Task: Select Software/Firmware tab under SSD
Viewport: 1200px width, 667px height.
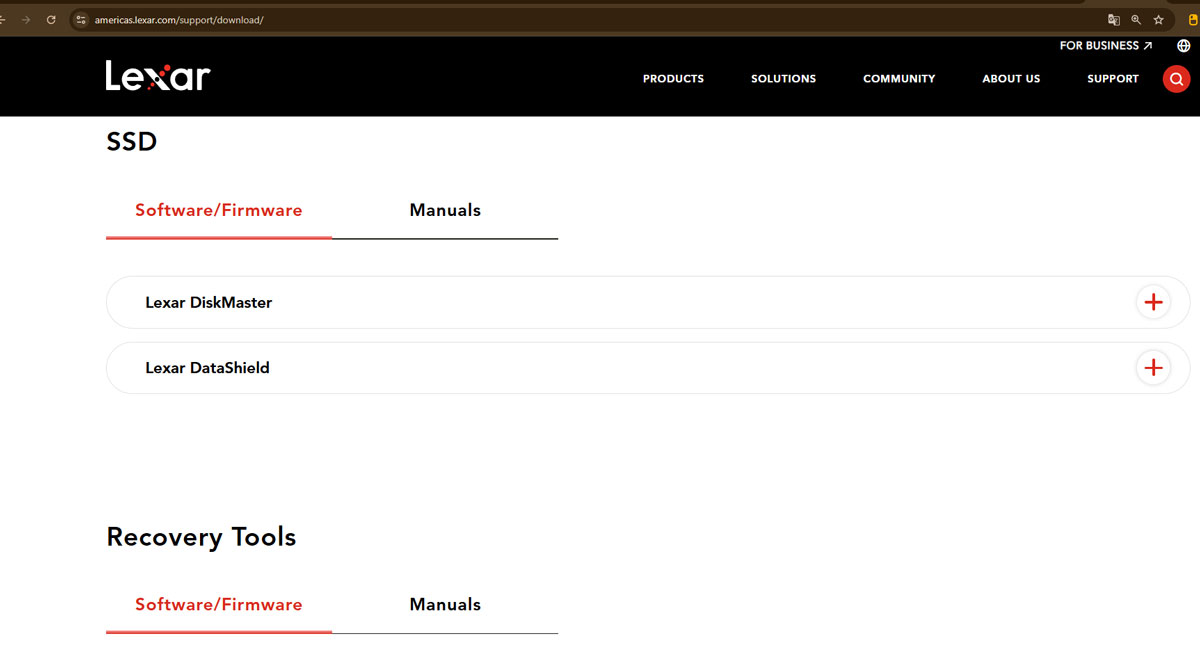Action: (218, 210)
